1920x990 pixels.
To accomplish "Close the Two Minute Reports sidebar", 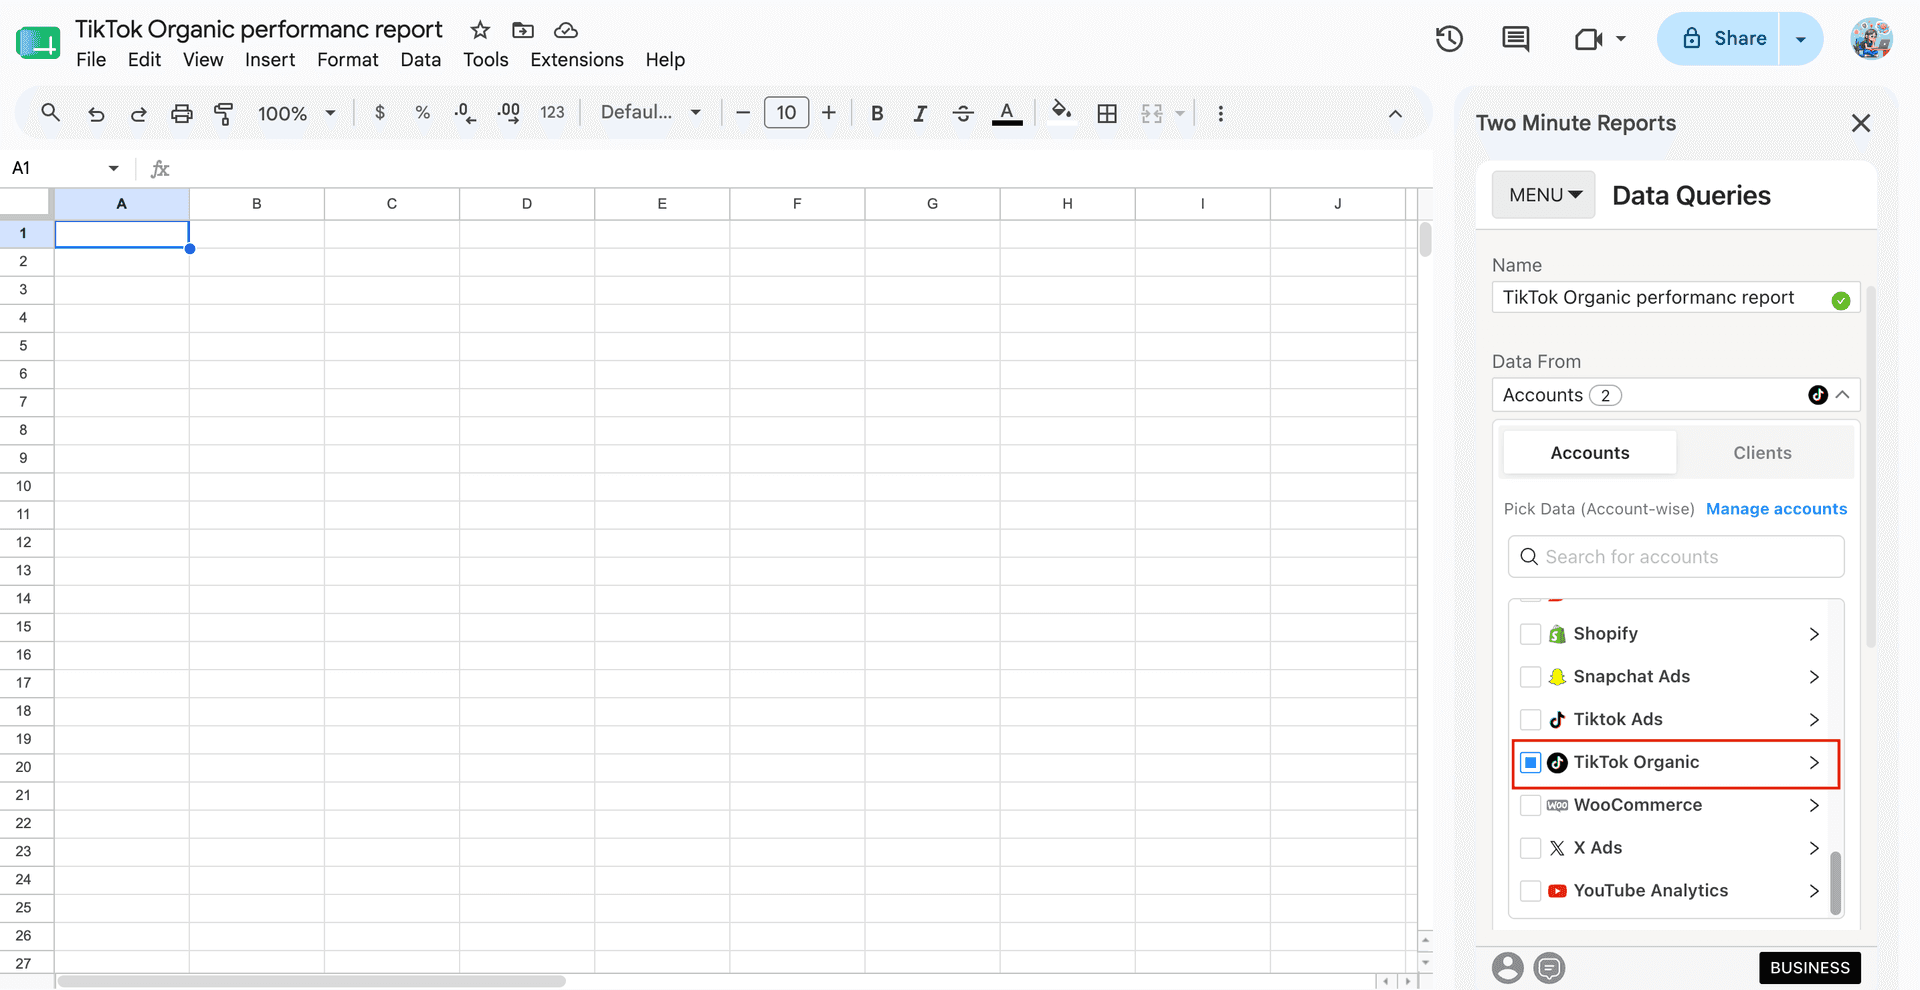I will [1861, 123].
